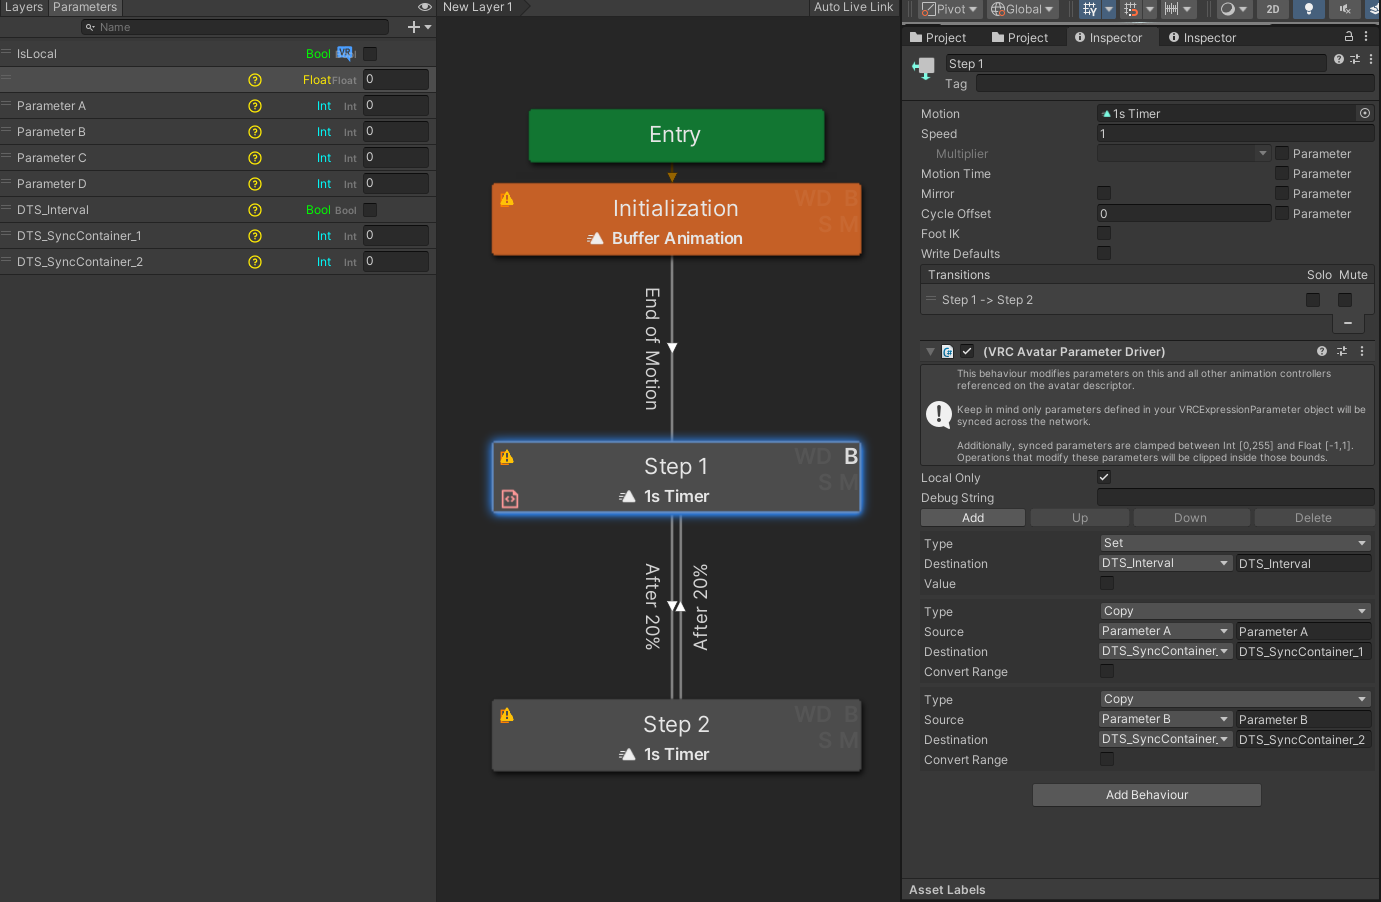Click the Speed value field

[1235, 133]
